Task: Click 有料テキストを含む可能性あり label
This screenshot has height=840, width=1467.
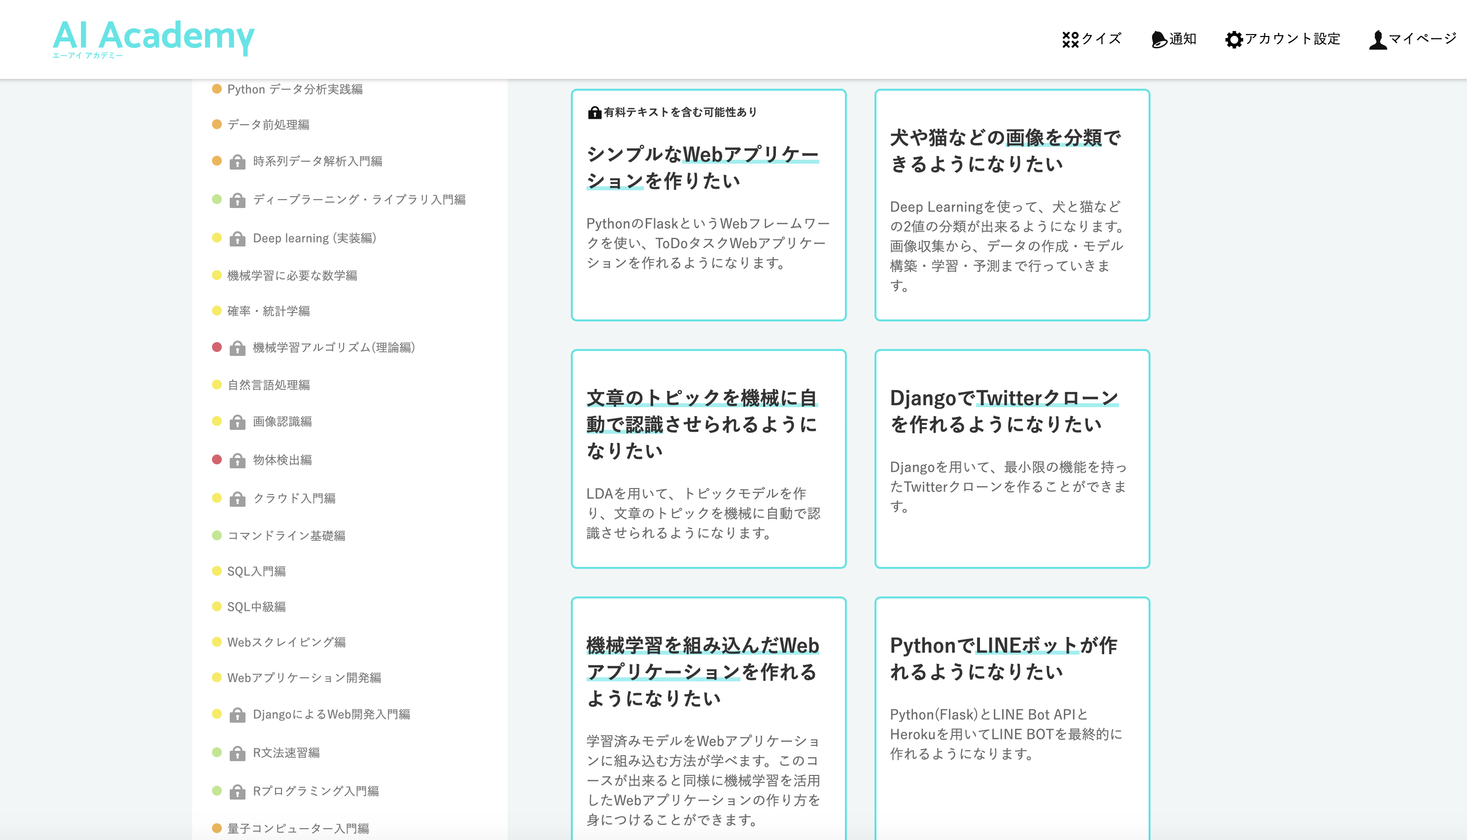Action: click(x=680, y=113)
